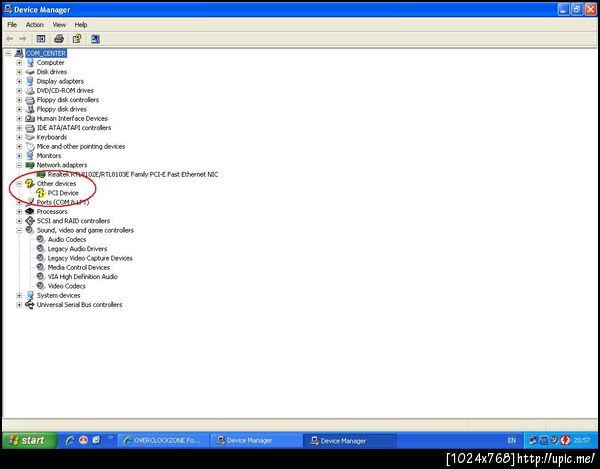Image resolution: width=600 pixels, height=469 pixels.
Task: Expand the IDE ATA/ATAPI controllers node
Action: (19, 128)
